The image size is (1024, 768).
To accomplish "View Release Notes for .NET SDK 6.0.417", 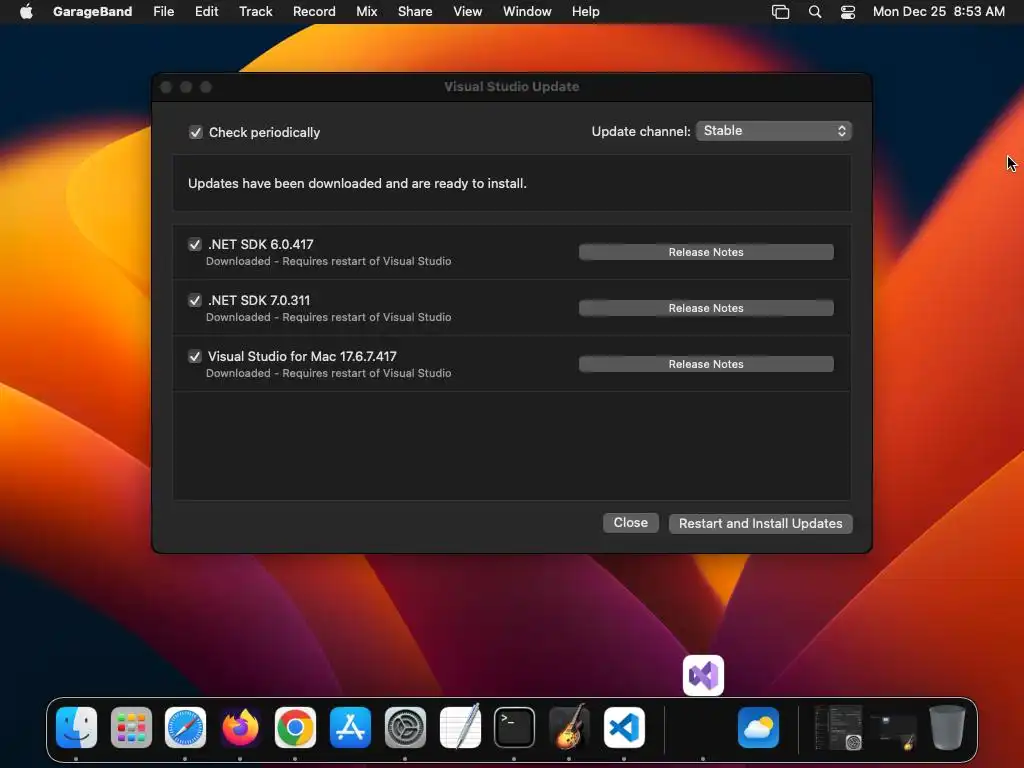I will click(706, 252).
